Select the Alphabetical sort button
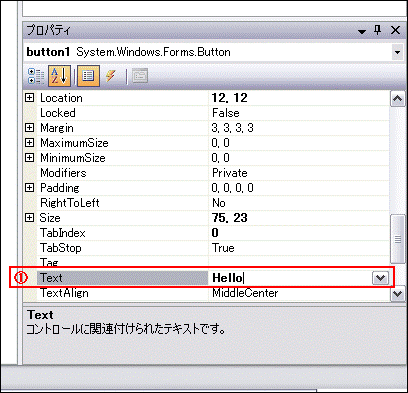The width and height of the screenshot is (408, 393). pos(59,76)
